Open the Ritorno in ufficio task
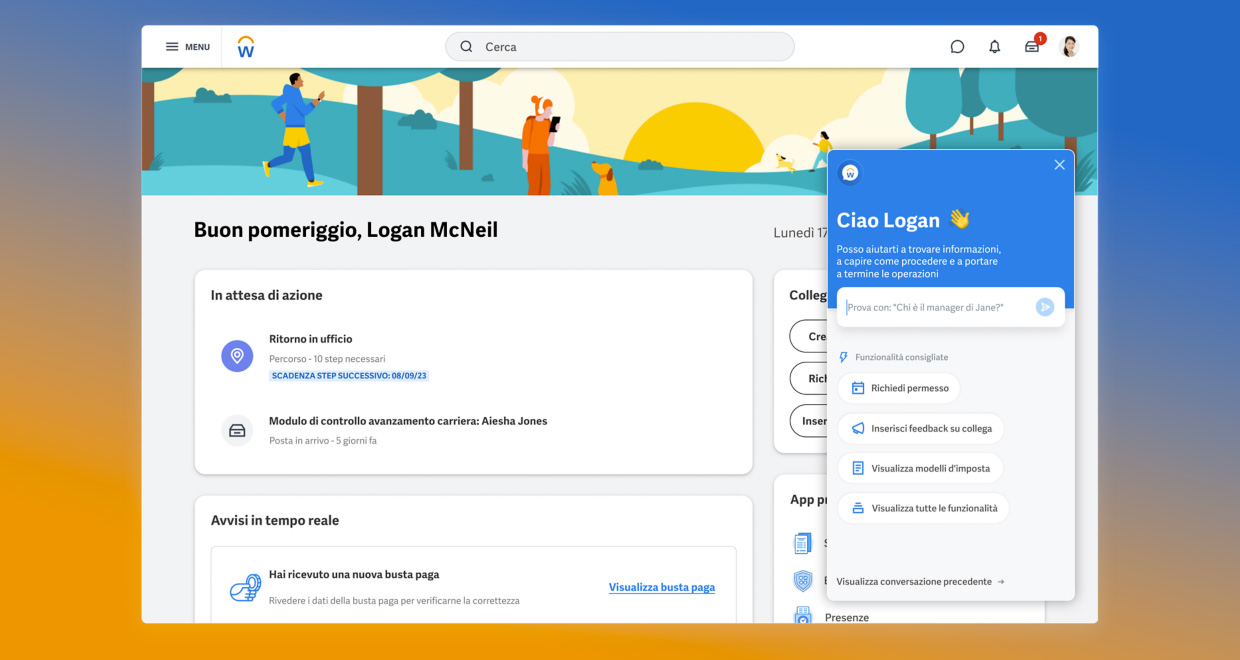This screenshot has width=1240, height=660. click(311, 339)
